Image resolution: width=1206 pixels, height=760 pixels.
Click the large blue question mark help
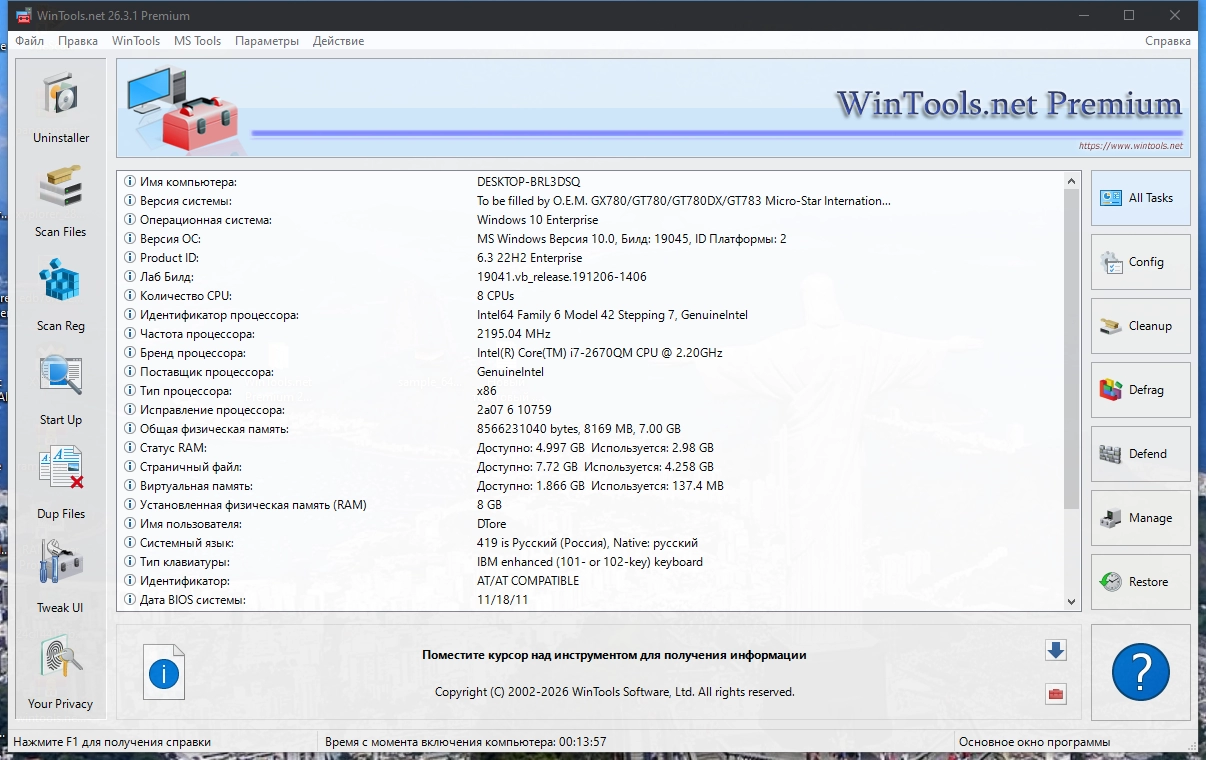point(1141,671)
